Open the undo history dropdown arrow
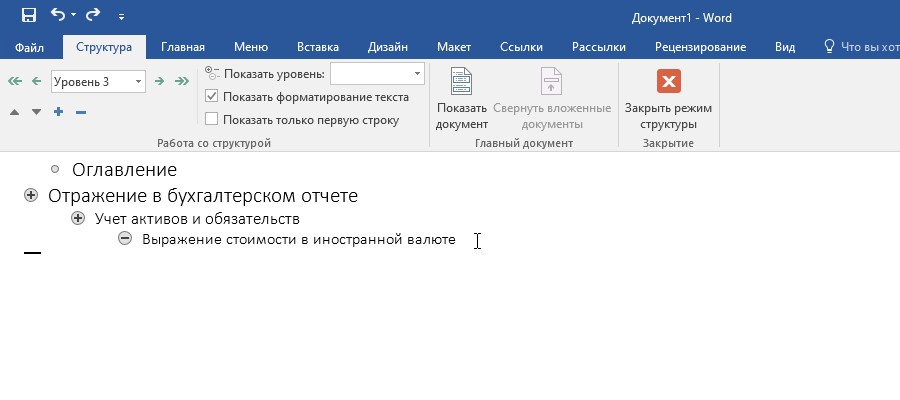This screenshot has width=900, height=400. 73,15
